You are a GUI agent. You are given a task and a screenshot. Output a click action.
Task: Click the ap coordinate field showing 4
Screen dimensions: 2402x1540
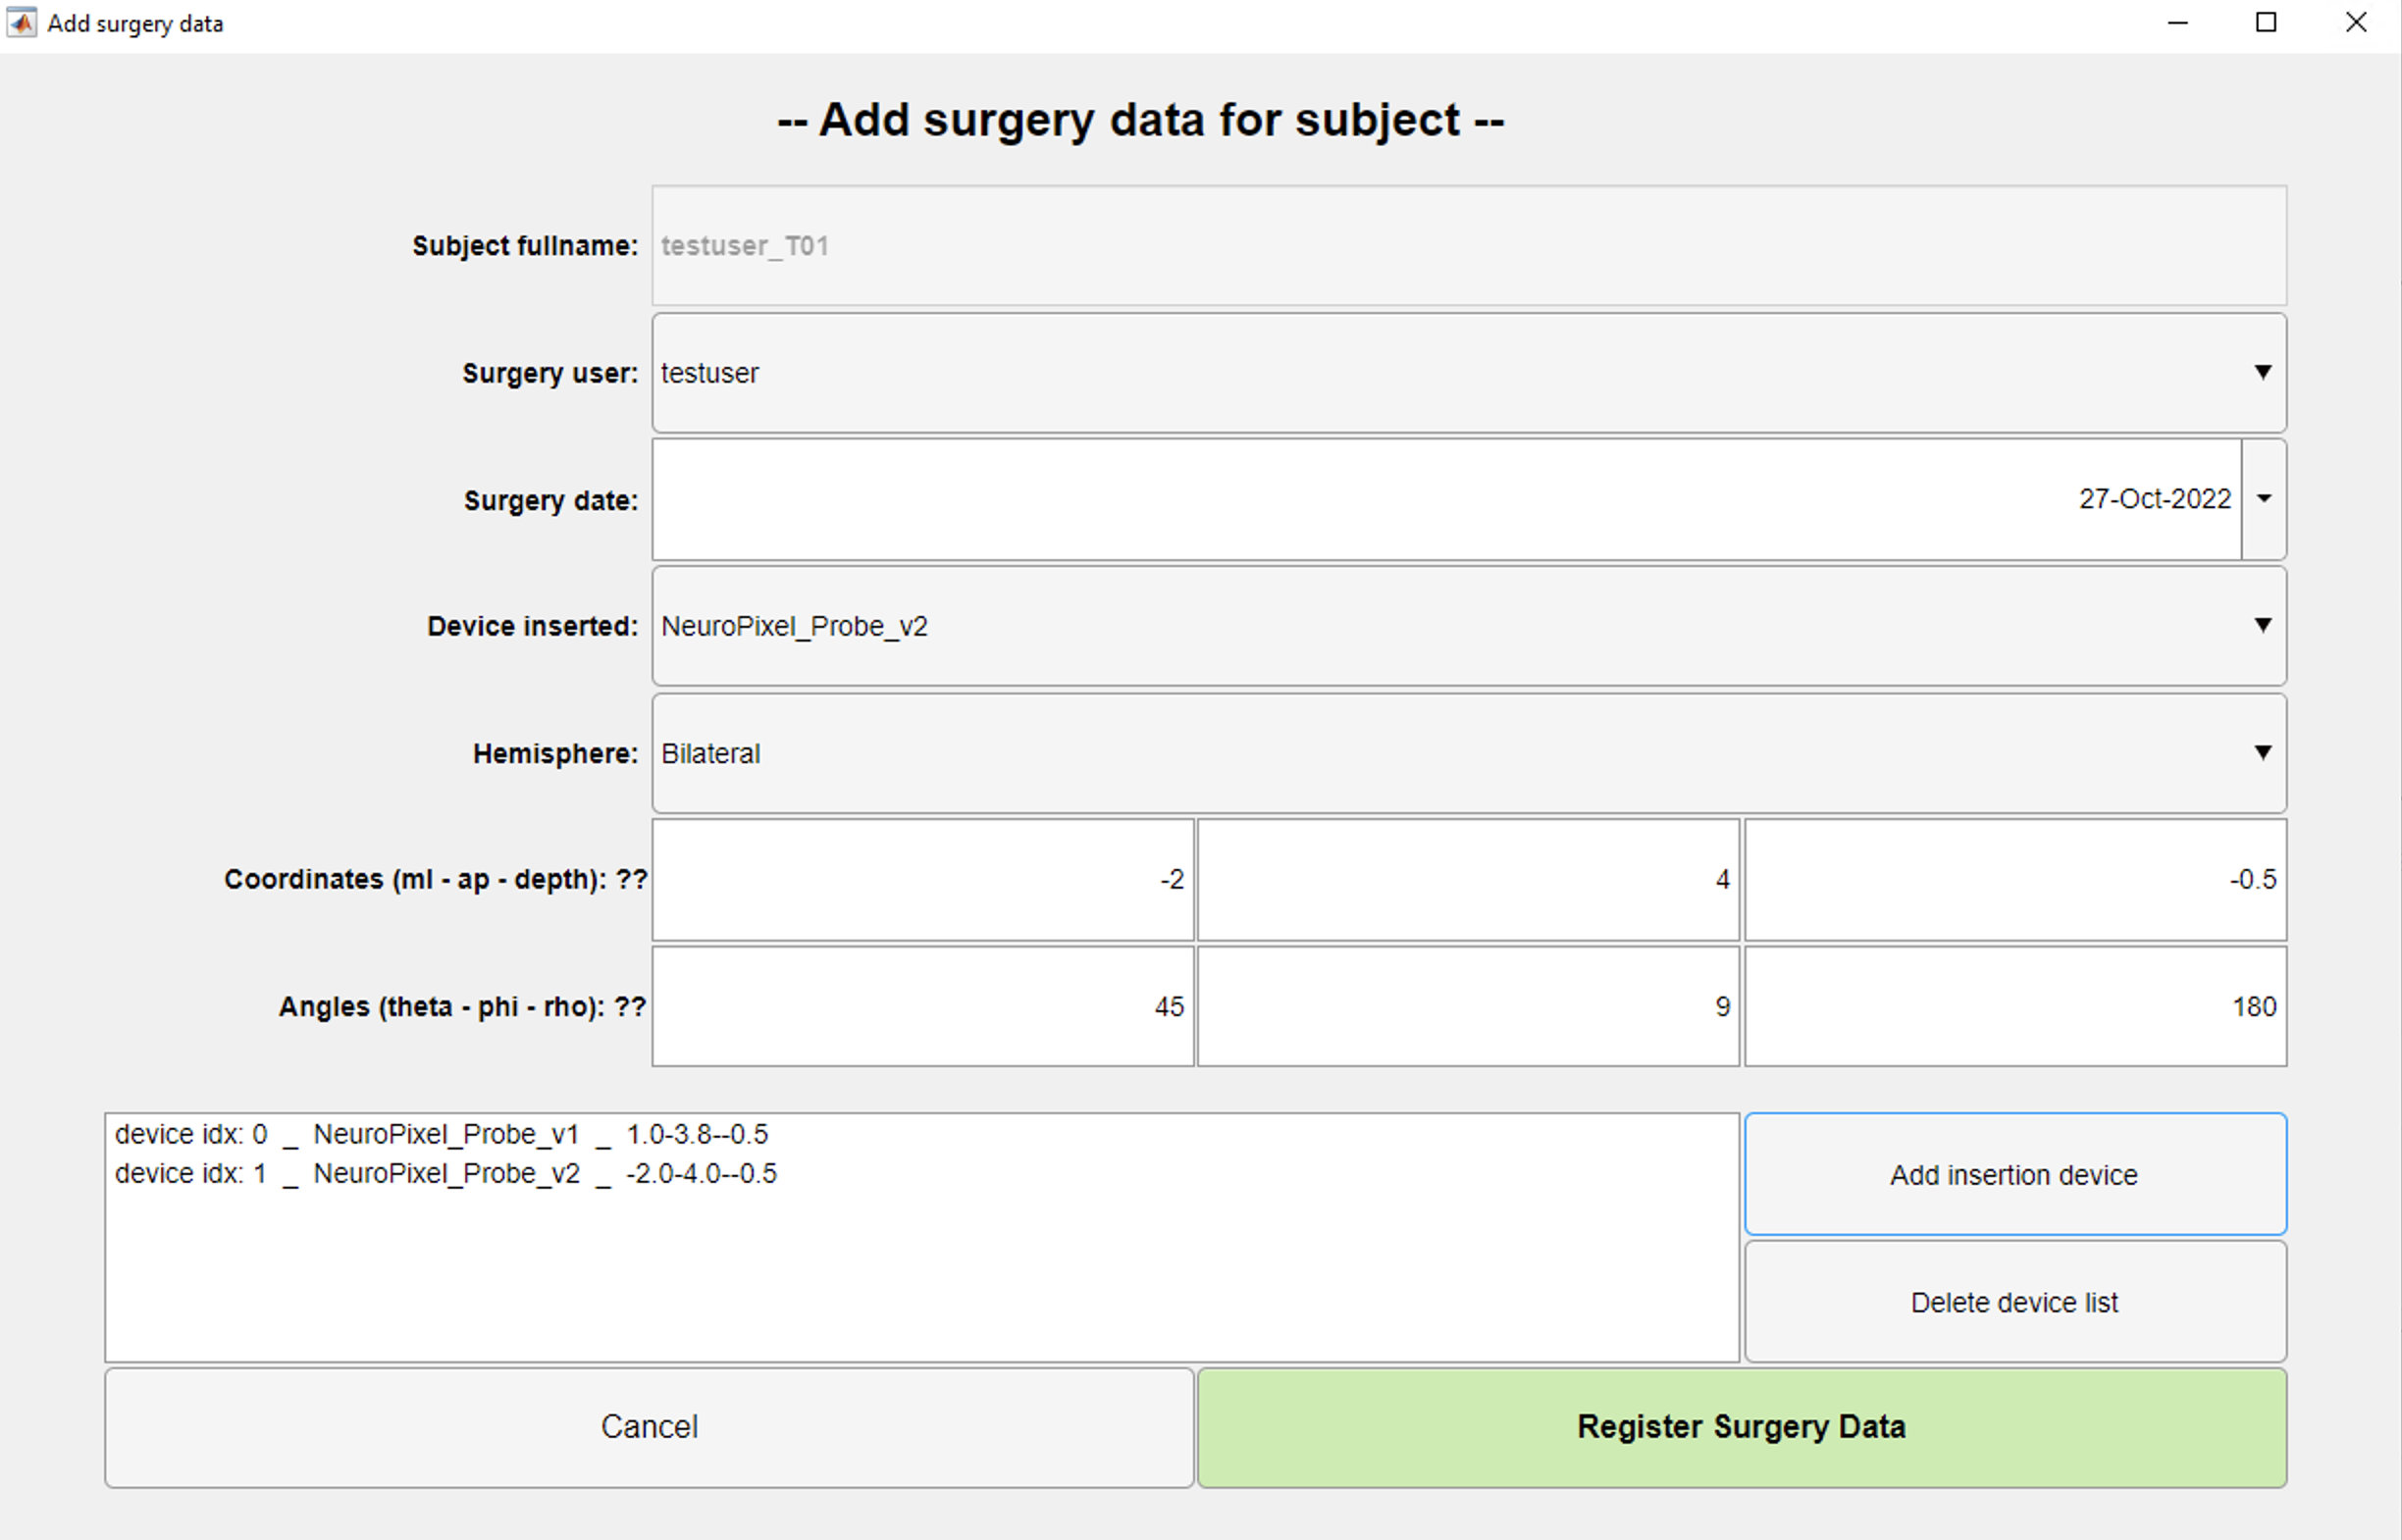point(1468,880)
